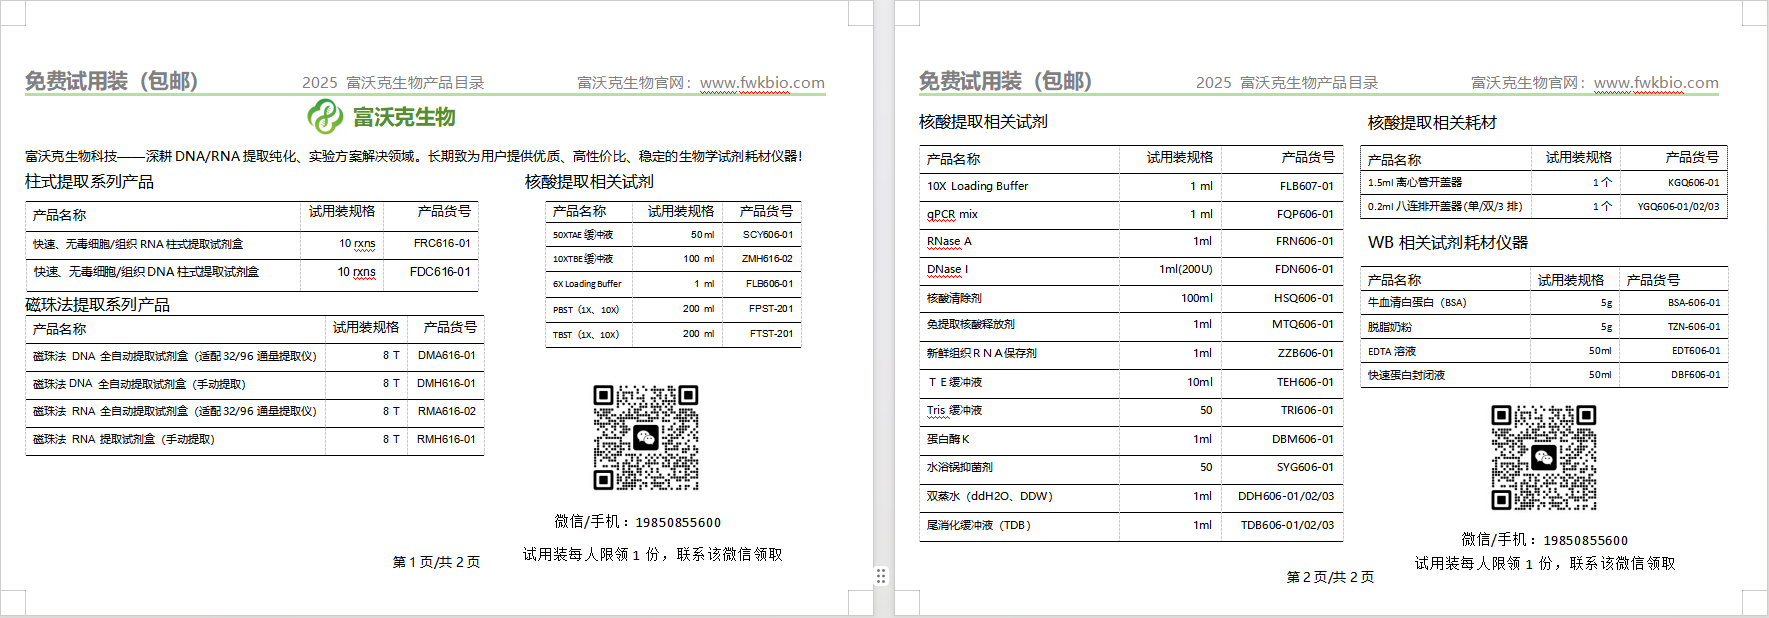This screenshot has height=618, width=1769.
Task: Click the dotted handle between the two pages
Action: (x=881, y=576)
